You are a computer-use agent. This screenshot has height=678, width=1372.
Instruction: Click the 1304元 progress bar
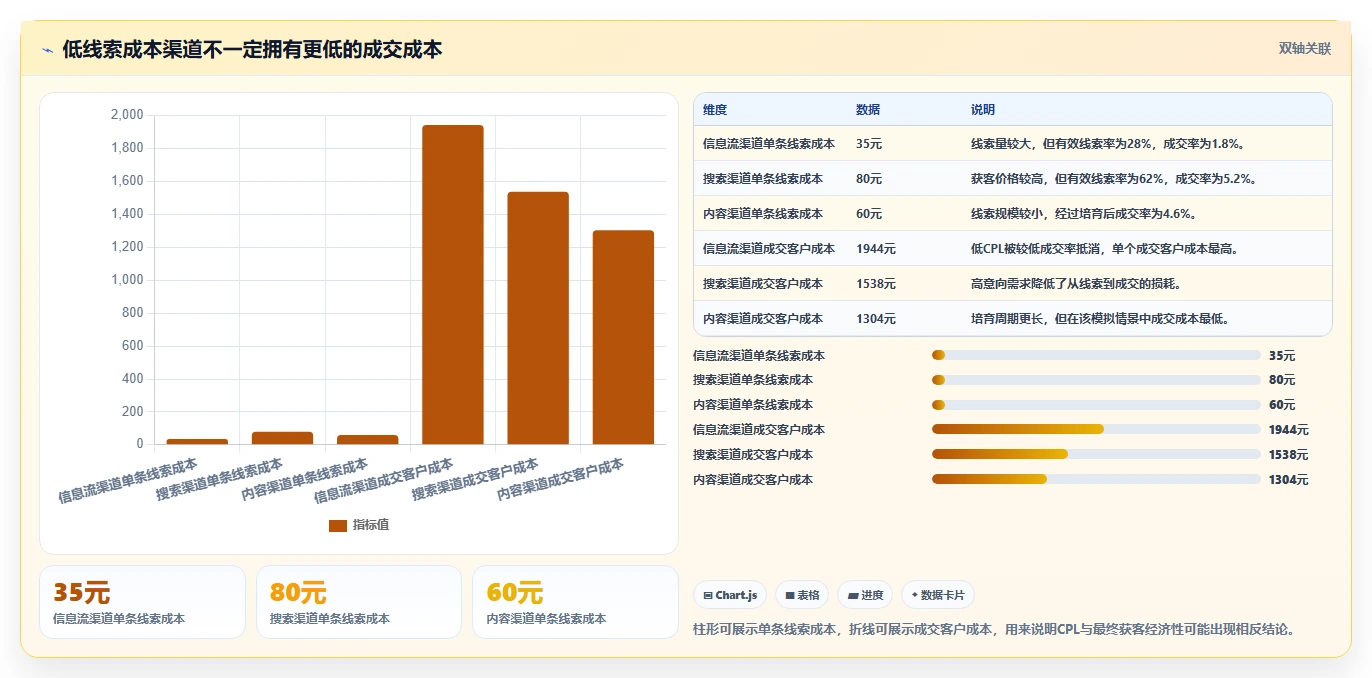tap(1096, 479)
